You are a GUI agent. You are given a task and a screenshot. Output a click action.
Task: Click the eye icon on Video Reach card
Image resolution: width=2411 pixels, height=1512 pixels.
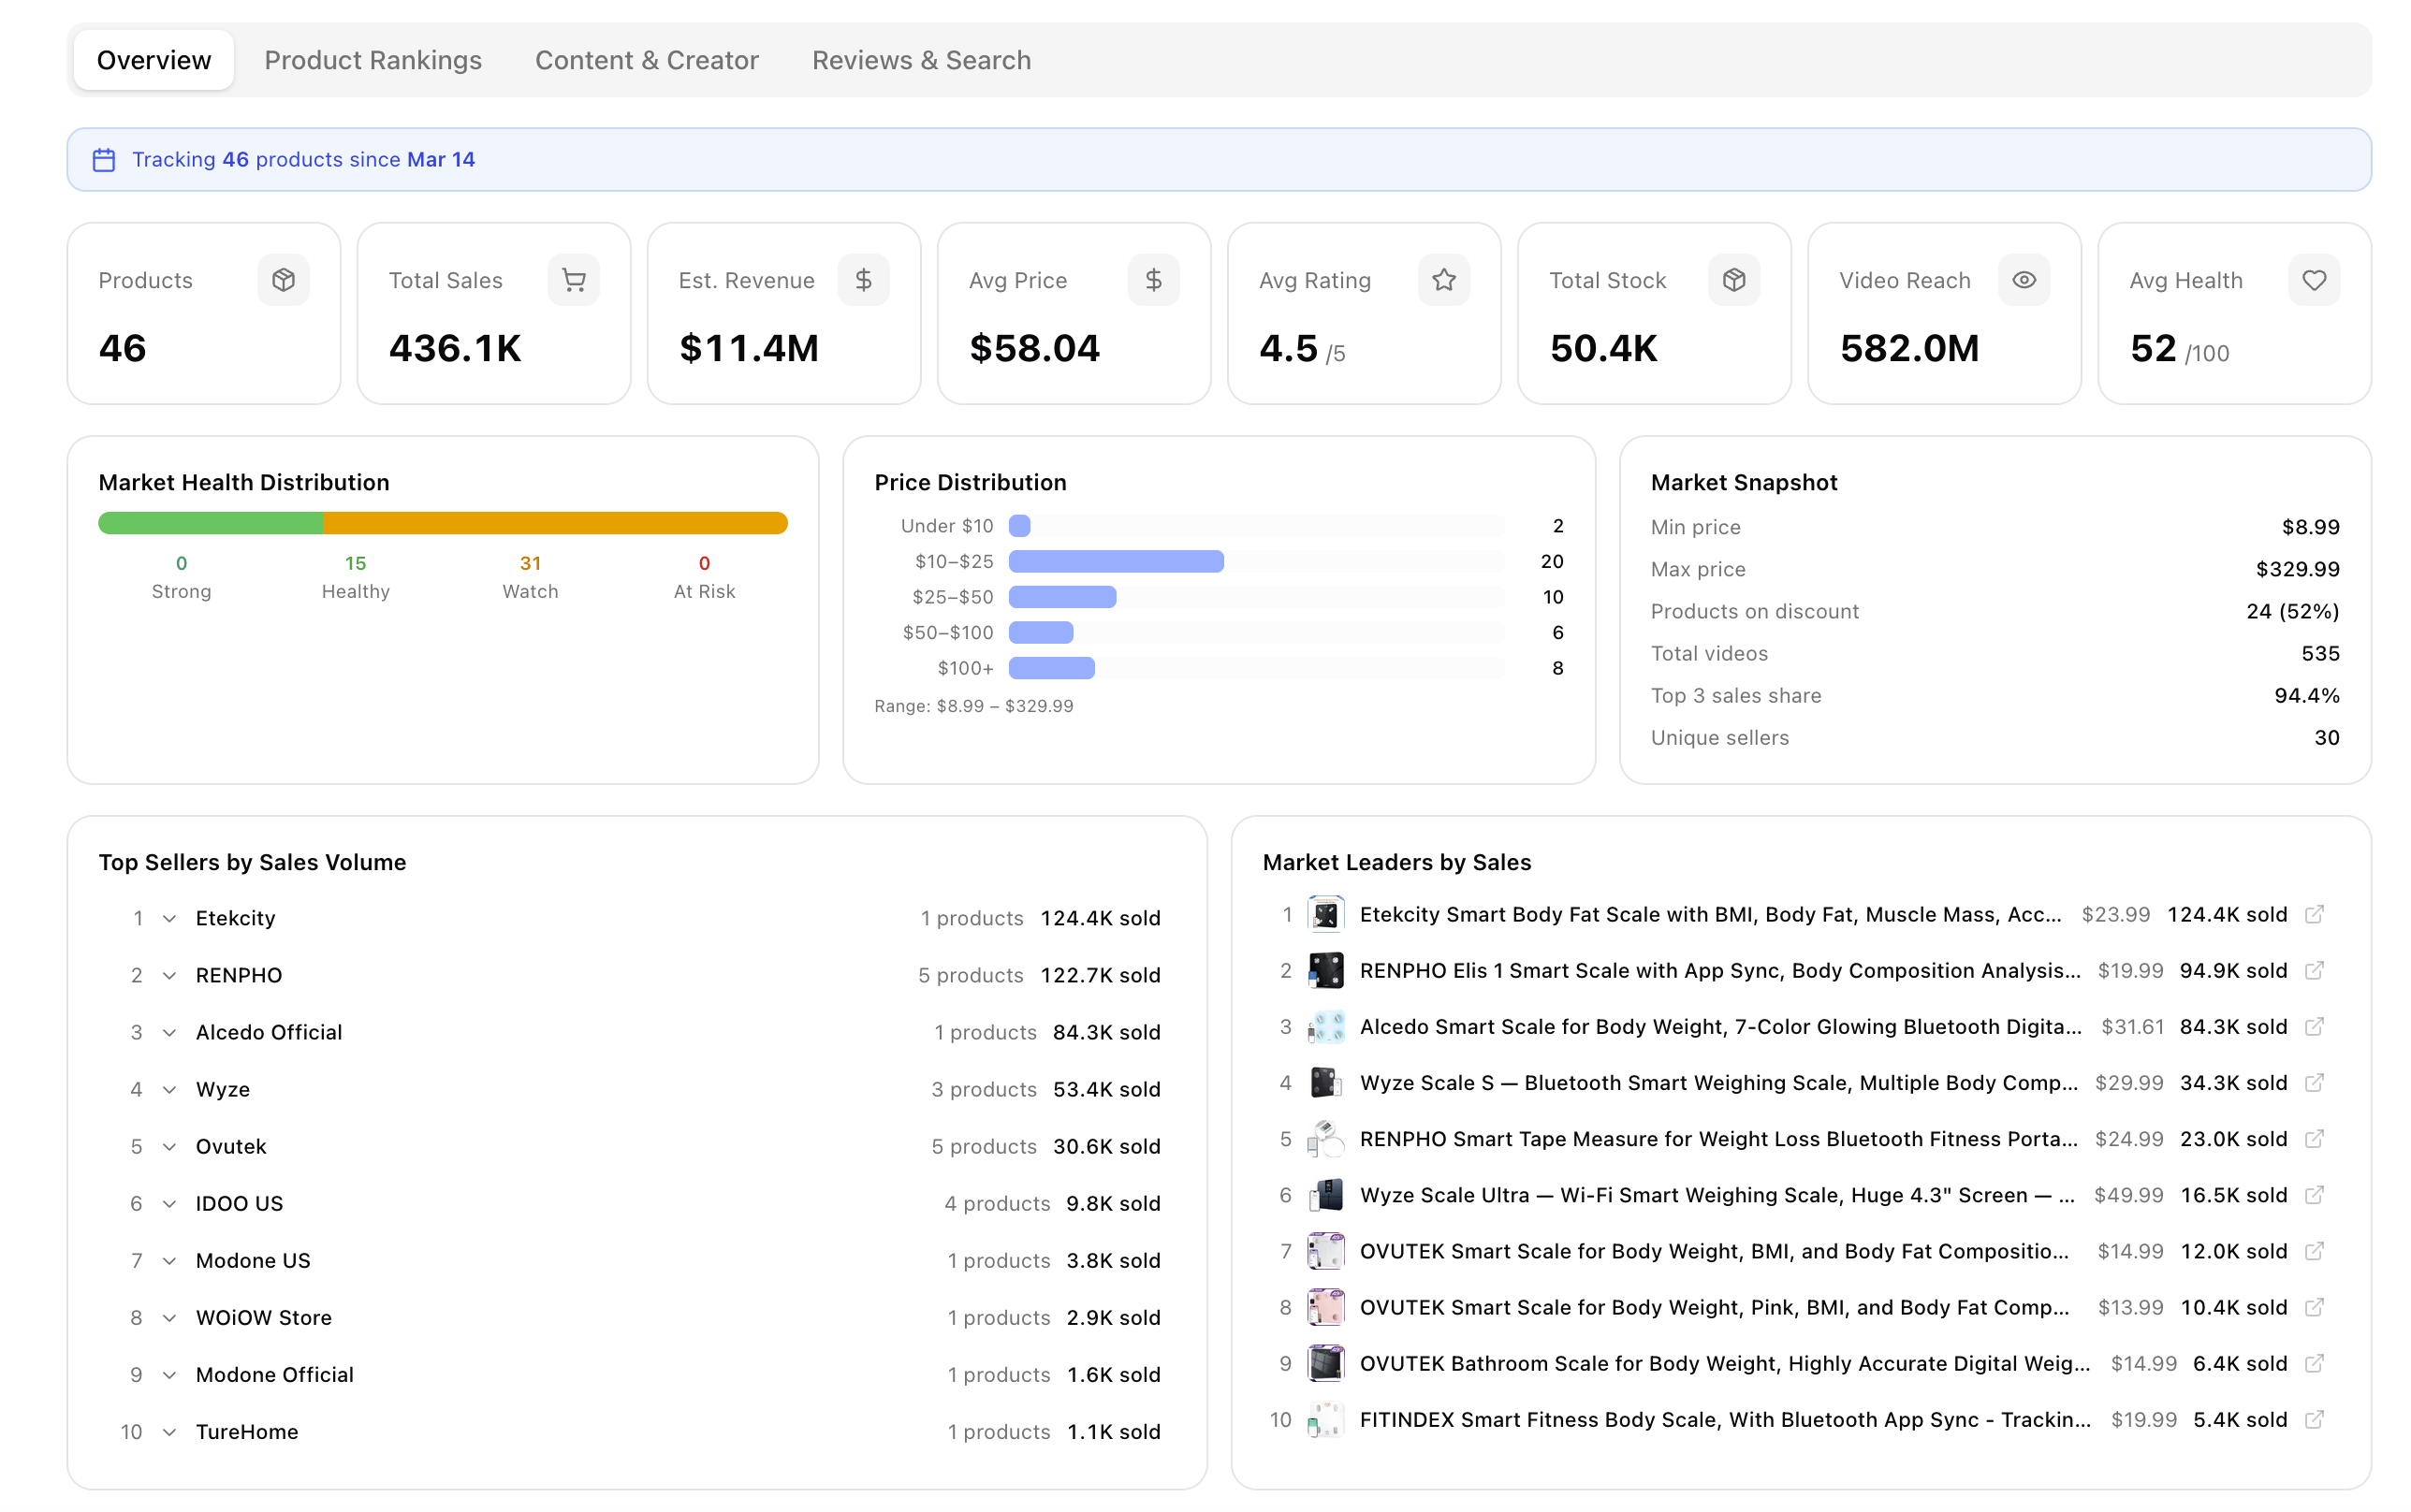2024,280
